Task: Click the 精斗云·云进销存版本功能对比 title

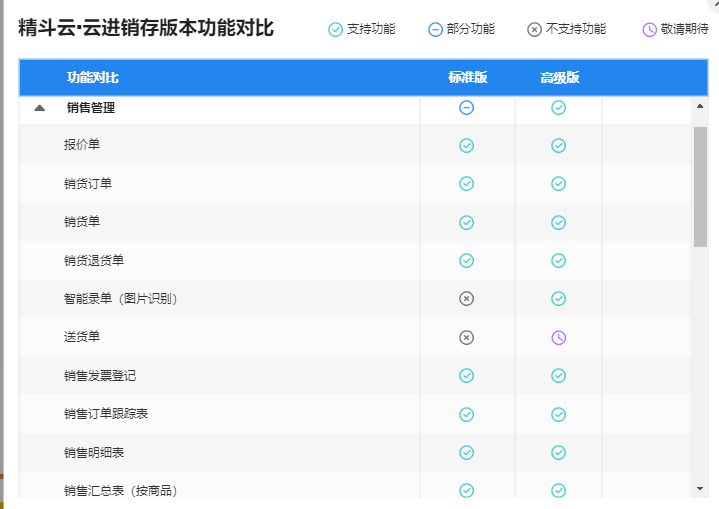Action: click(146, 28)
